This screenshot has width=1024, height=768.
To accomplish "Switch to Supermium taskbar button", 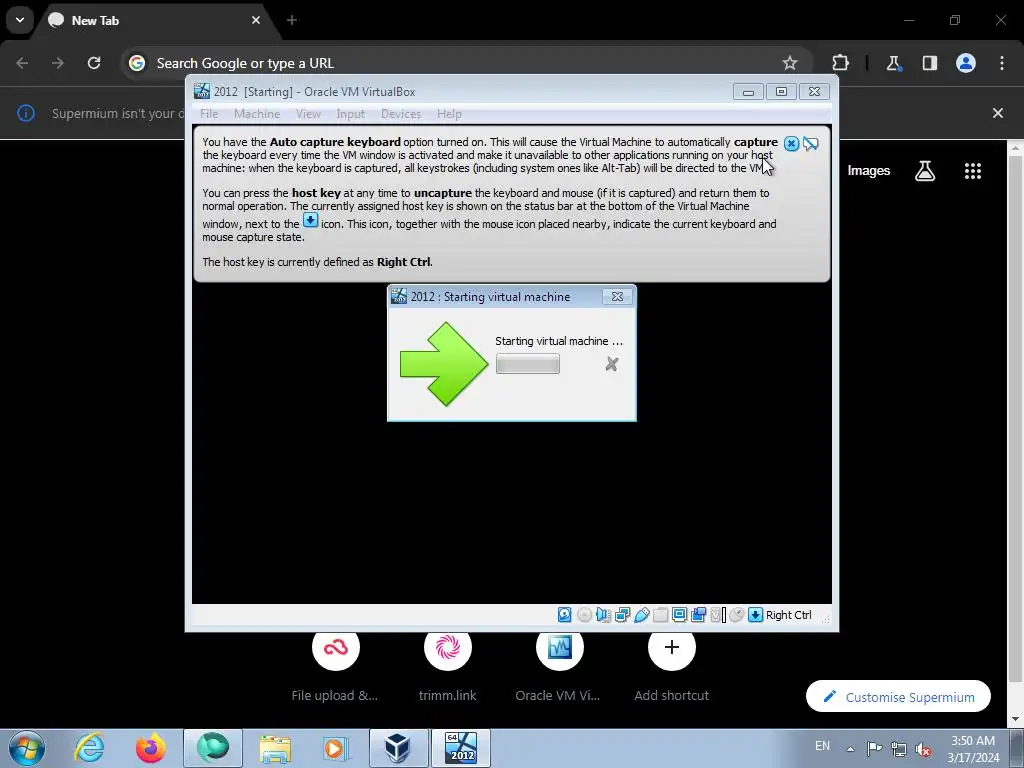I will 213,748.
